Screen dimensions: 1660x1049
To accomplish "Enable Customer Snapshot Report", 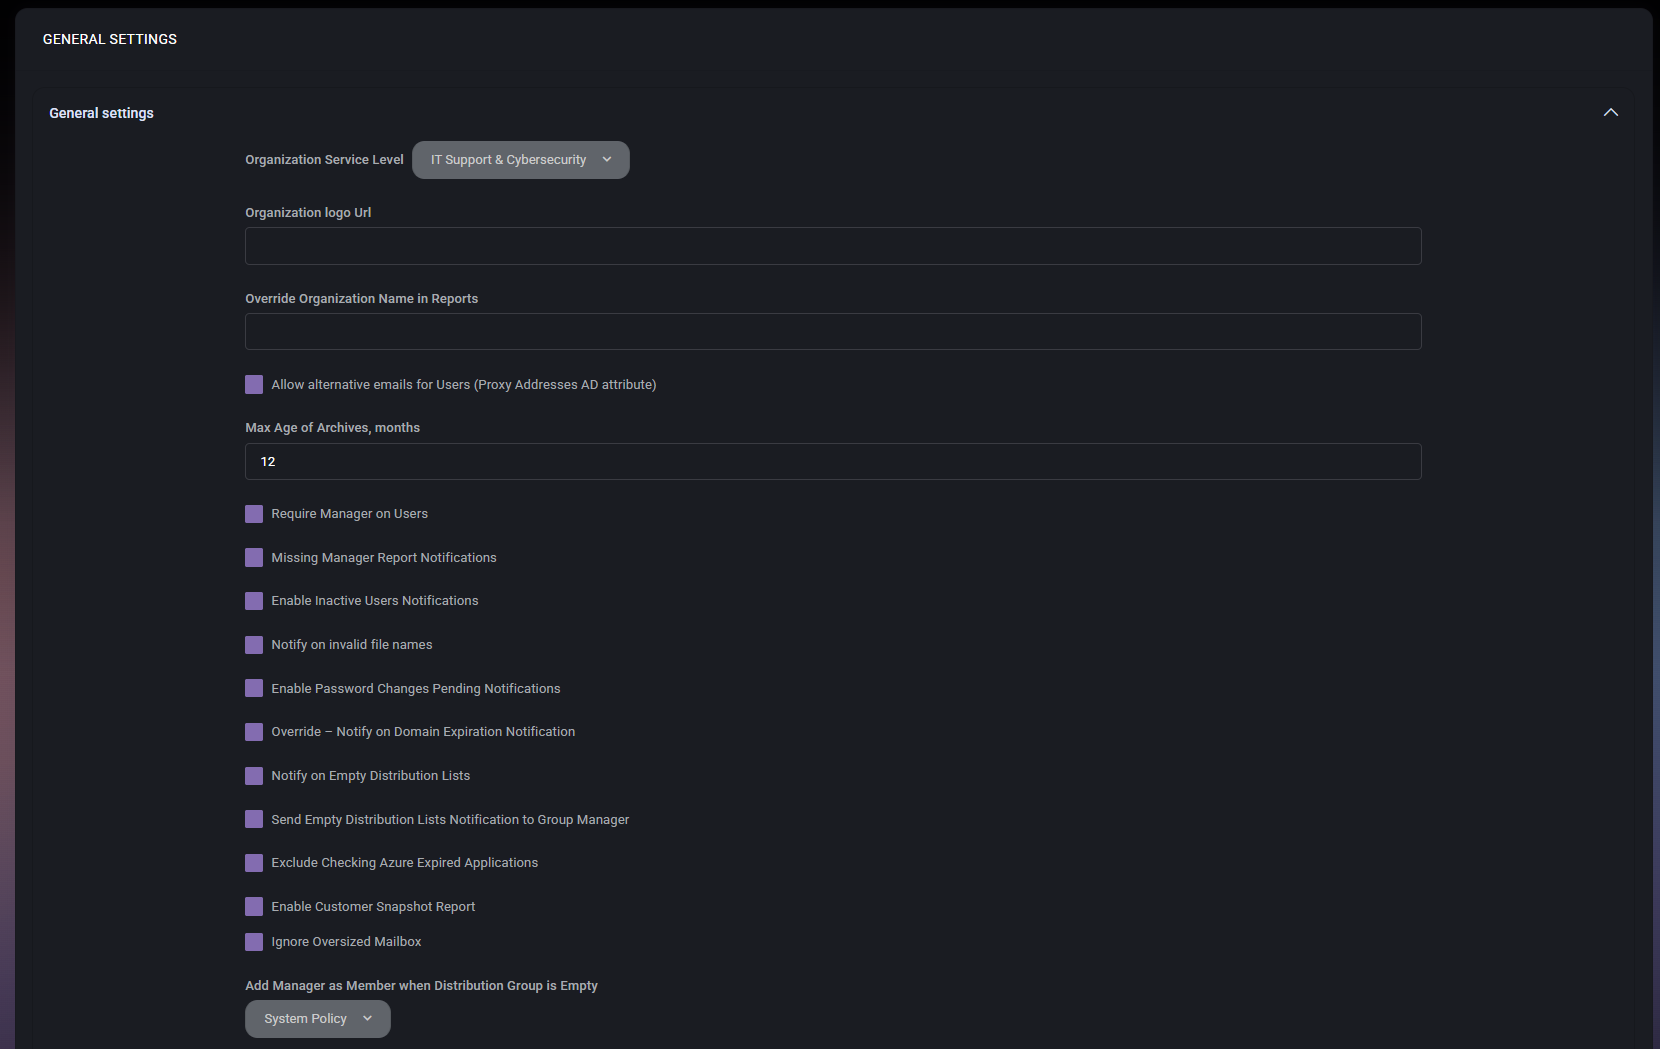I will (253, 906).
